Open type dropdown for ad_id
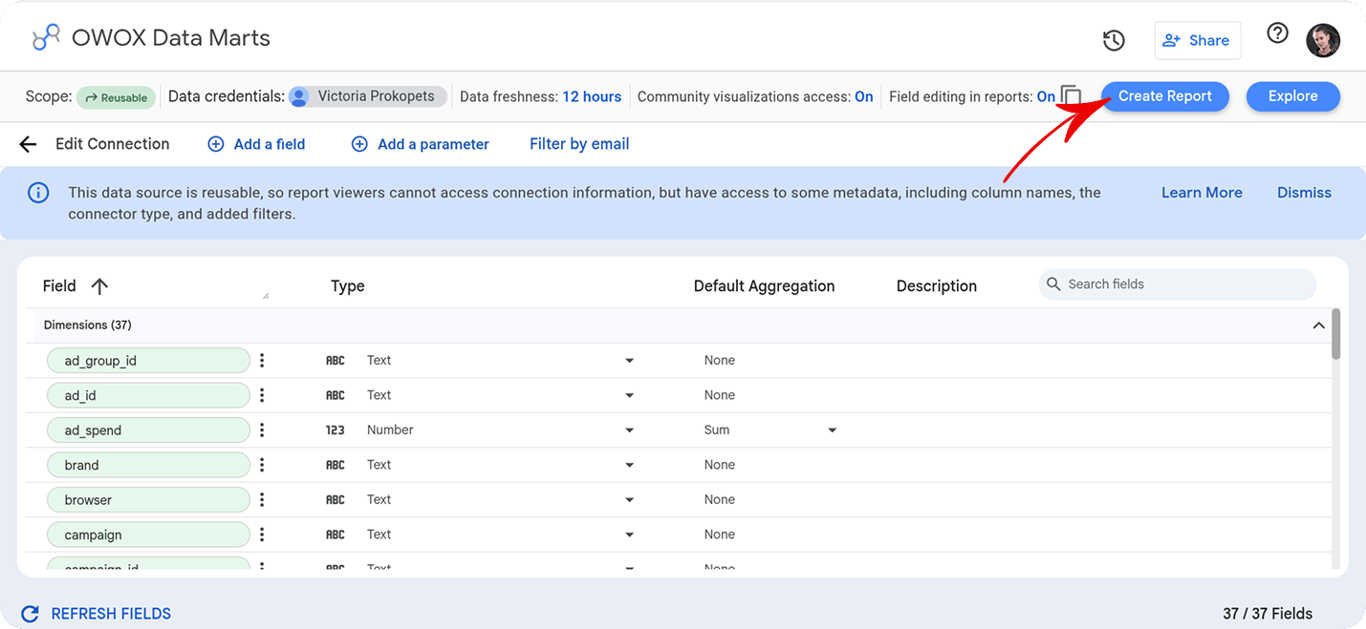Screen dimensions: 1366x629 [x=629, y=395]
